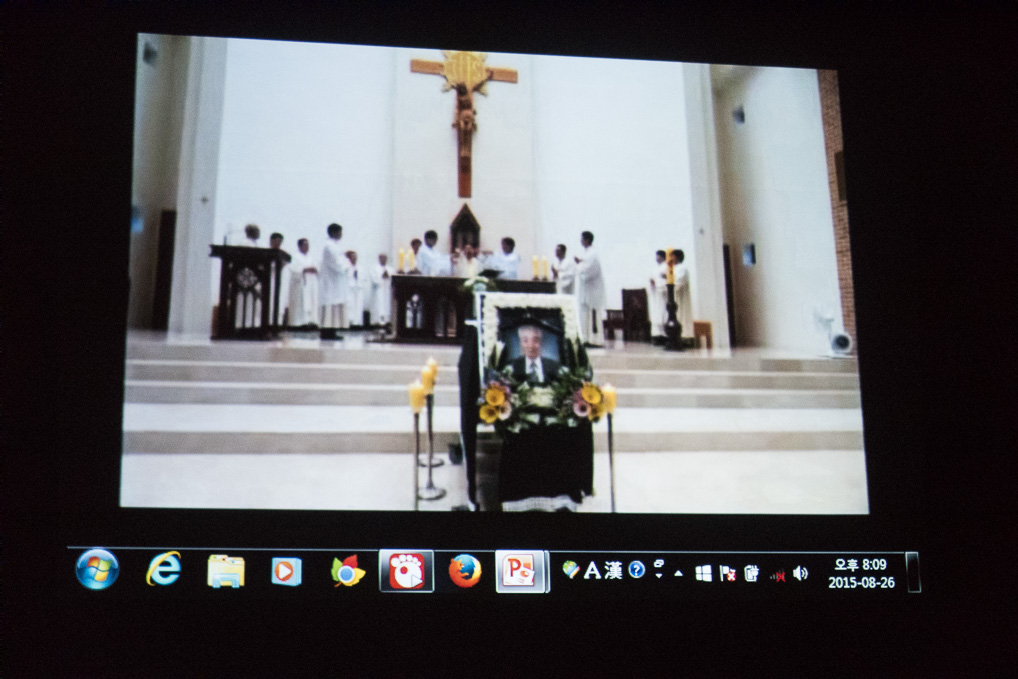Click the Windows flag tray icon
Viewport: 1018px width, 679px height.
click(x=703, y=573)
